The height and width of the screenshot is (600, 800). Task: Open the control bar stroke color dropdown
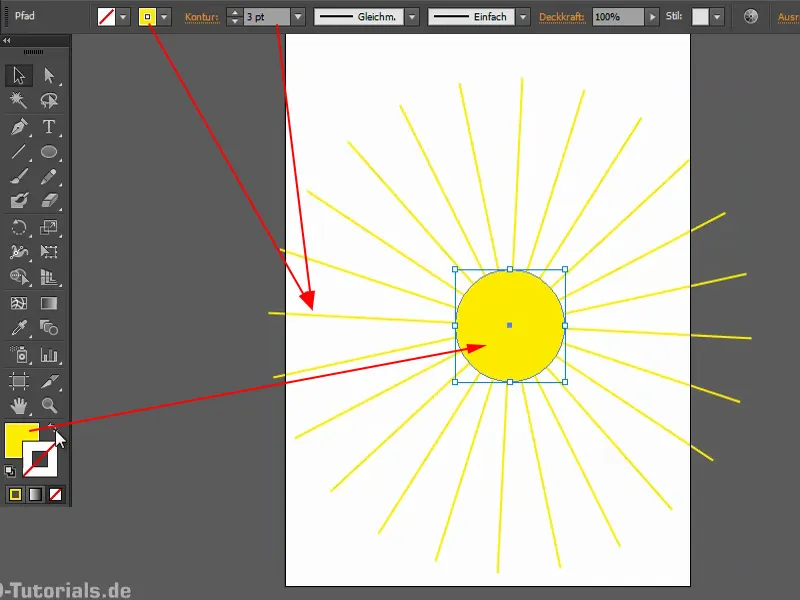pyautogui.click(x=164, y=17)
